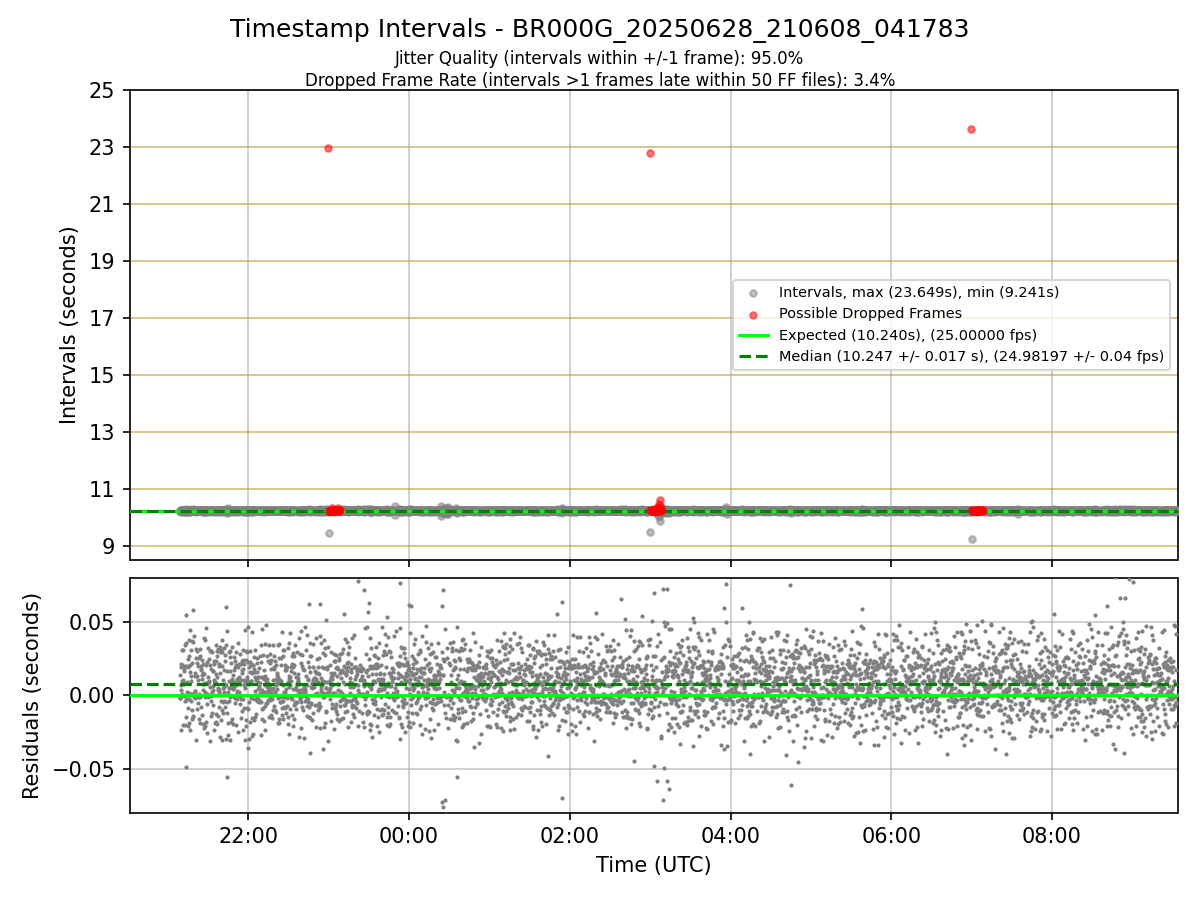1200x900 pixels.
Task: Click the x-axis tick label 22:00
Action: click(x=248, y=835)
